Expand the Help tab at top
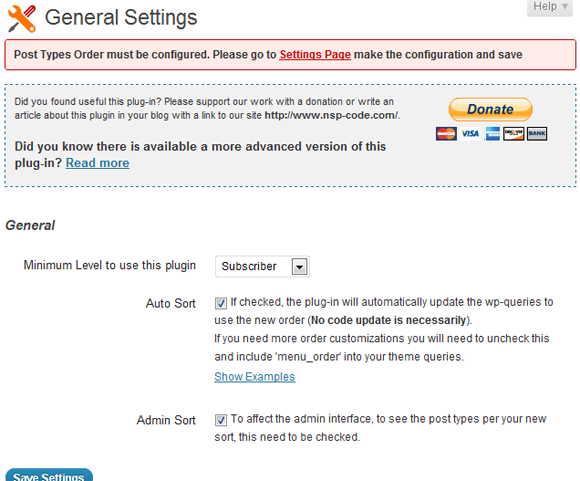 coord(550,7)
